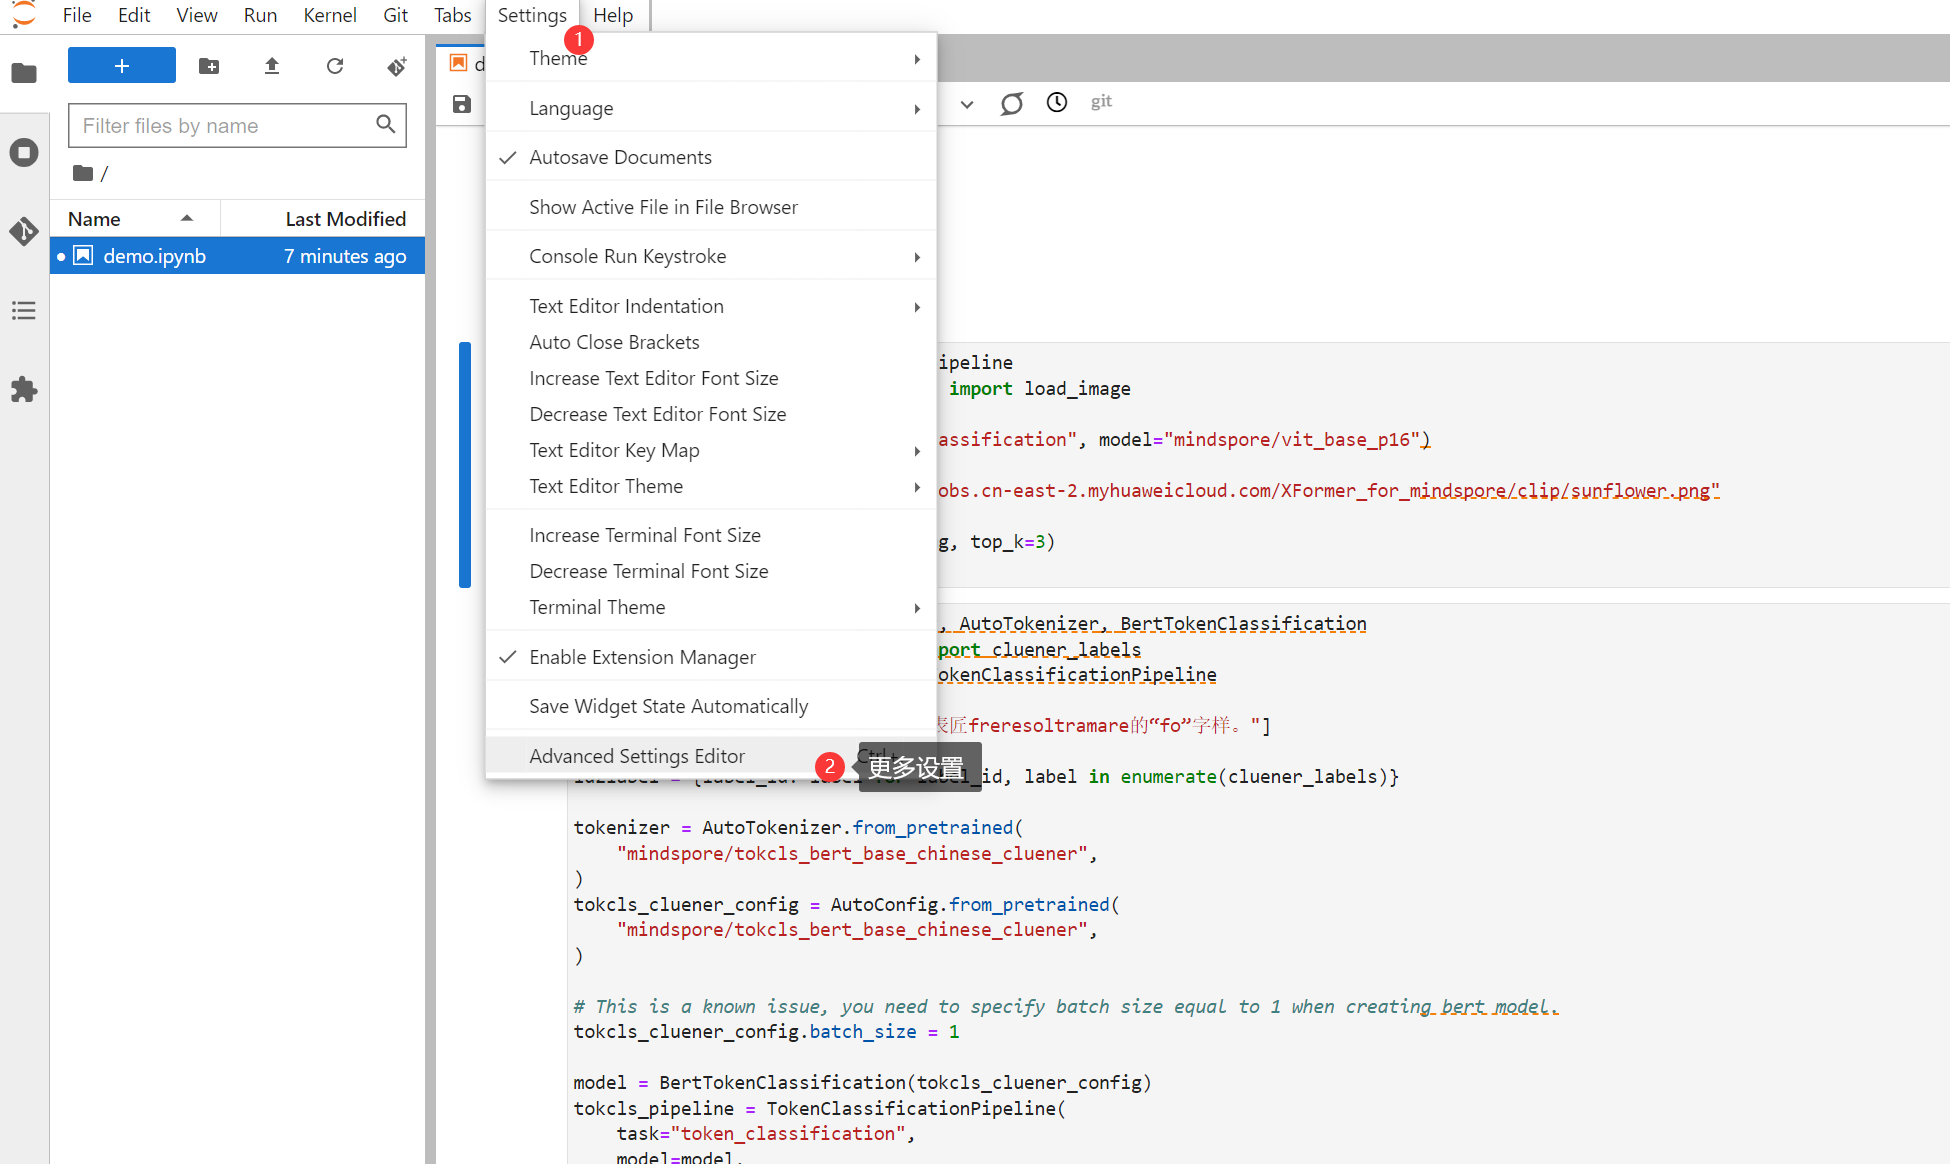Image resolution: width=1950 pixels, height=1164 pixels.
Task: Toggle Save Widget State Automatically
Action: tap(668, 706)
